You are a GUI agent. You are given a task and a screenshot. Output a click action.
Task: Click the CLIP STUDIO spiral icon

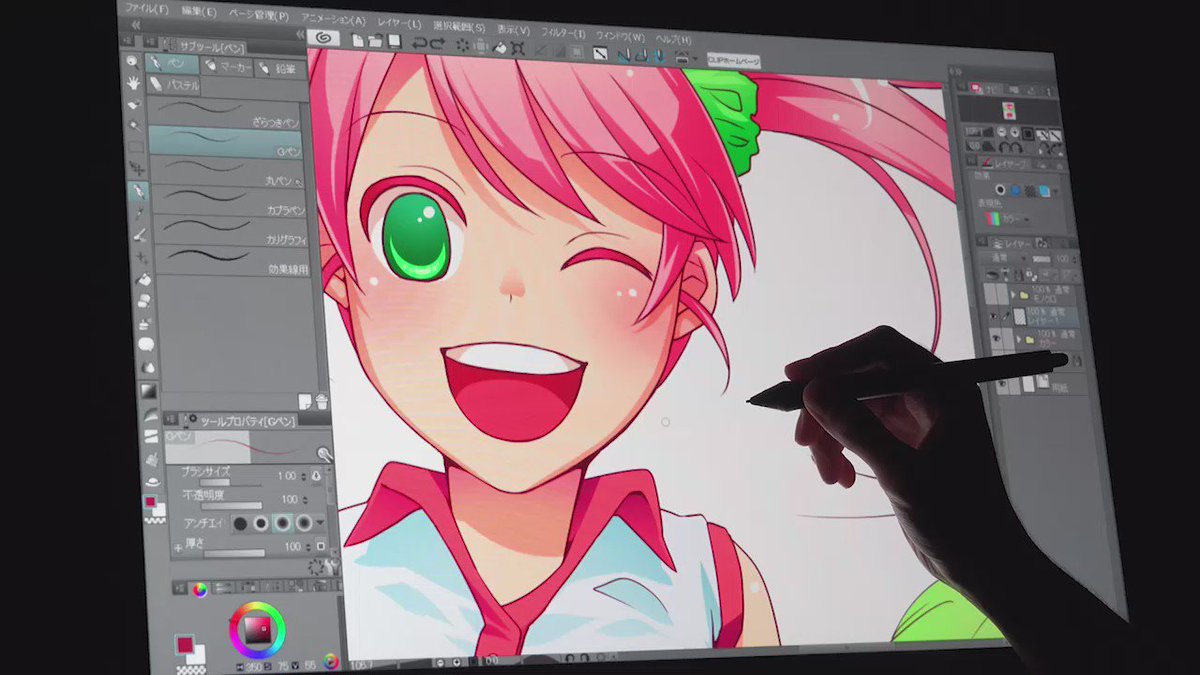point(322,38)
